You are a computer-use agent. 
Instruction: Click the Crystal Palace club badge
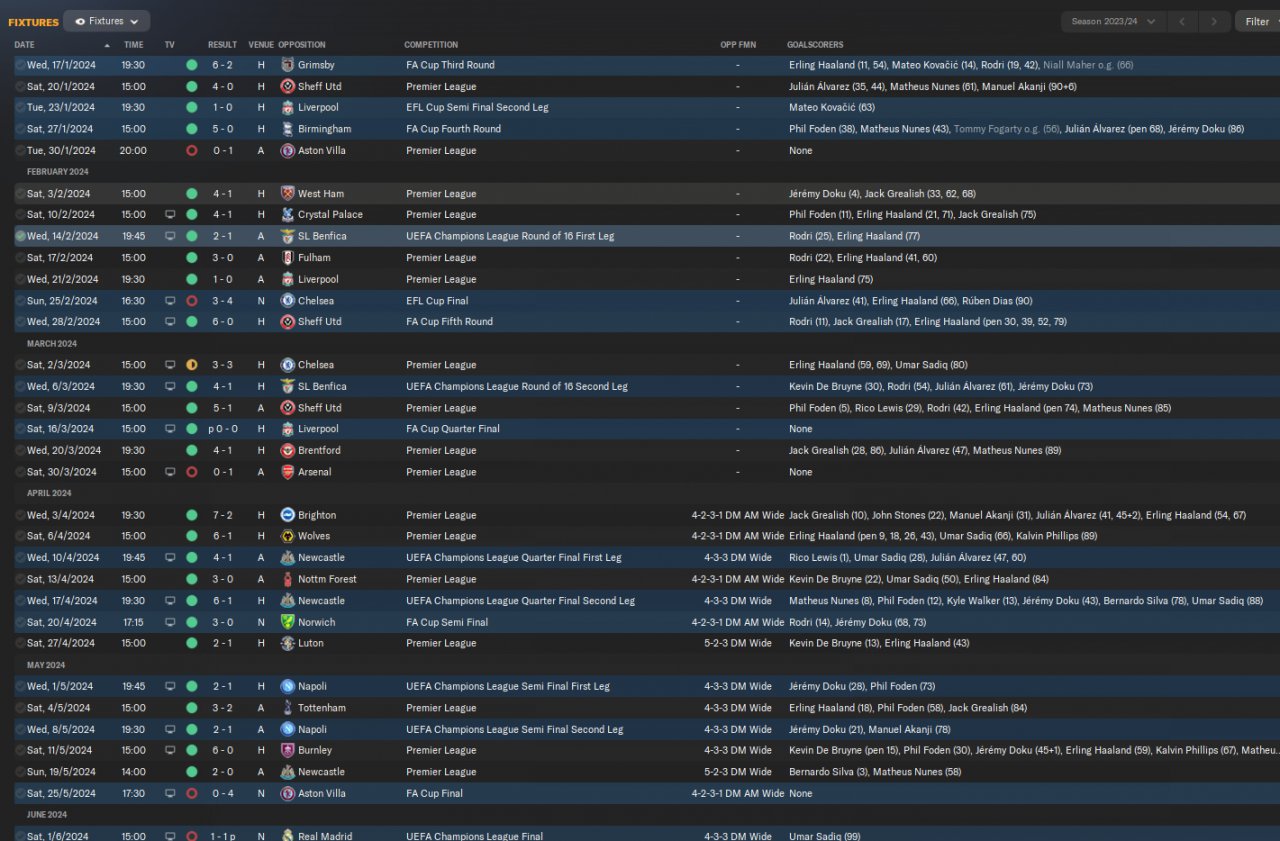coord(288,215)
